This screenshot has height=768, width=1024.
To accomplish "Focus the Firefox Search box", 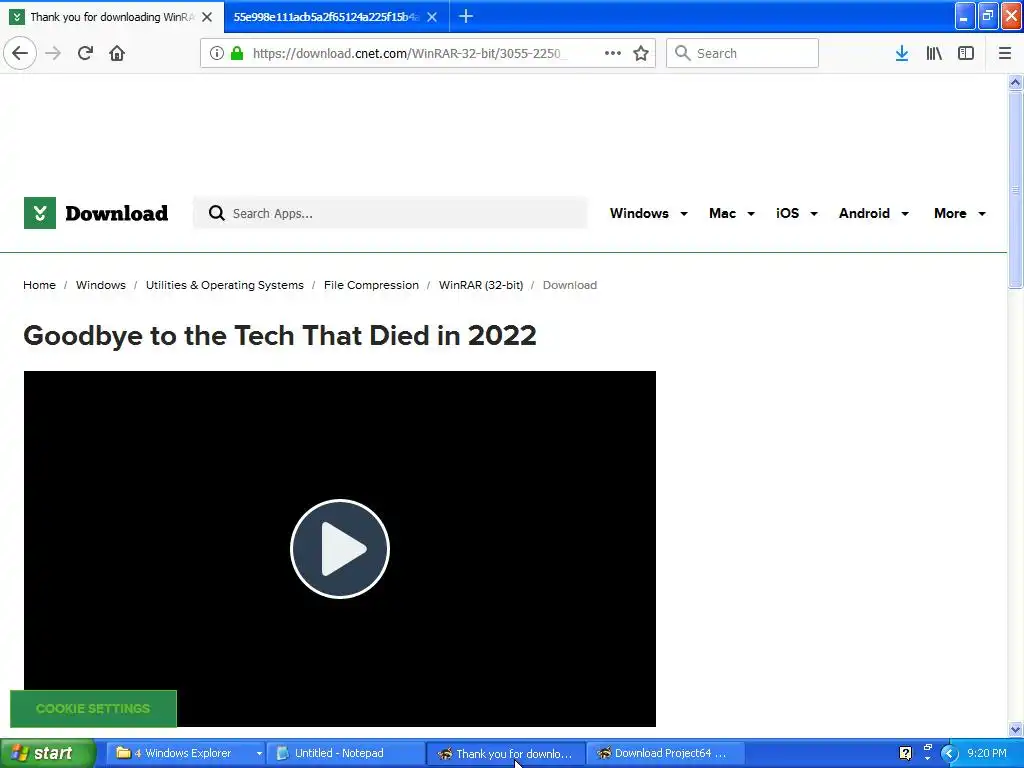I will pyautogui.click(x=742, y=53).
